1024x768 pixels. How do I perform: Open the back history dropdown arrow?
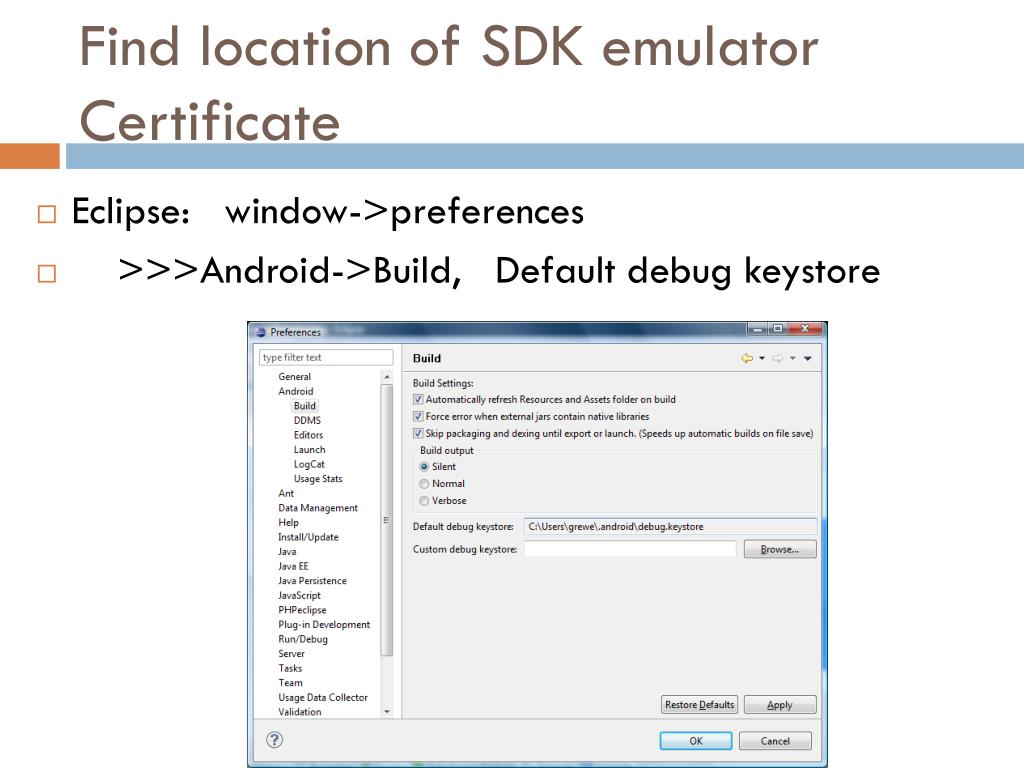coord(762,358)
